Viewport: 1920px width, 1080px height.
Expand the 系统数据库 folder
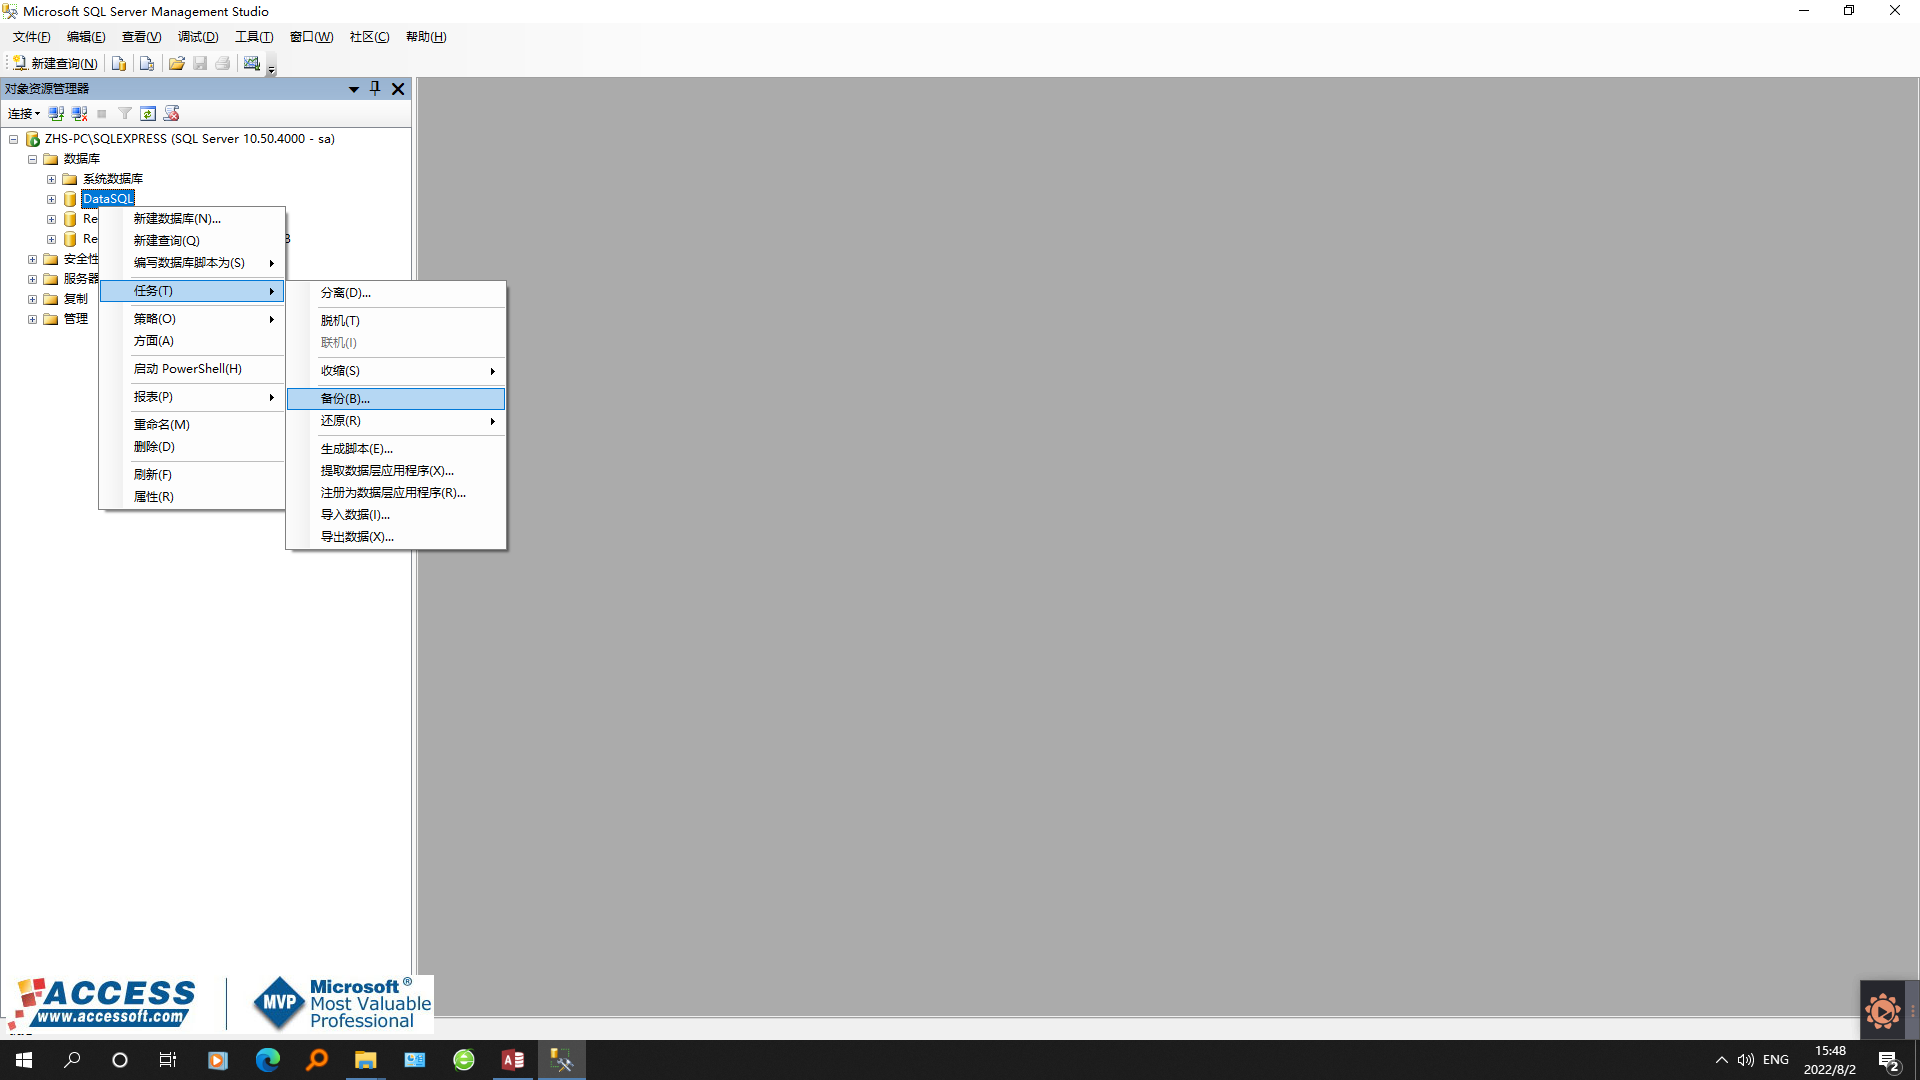[x=51, y=179]
